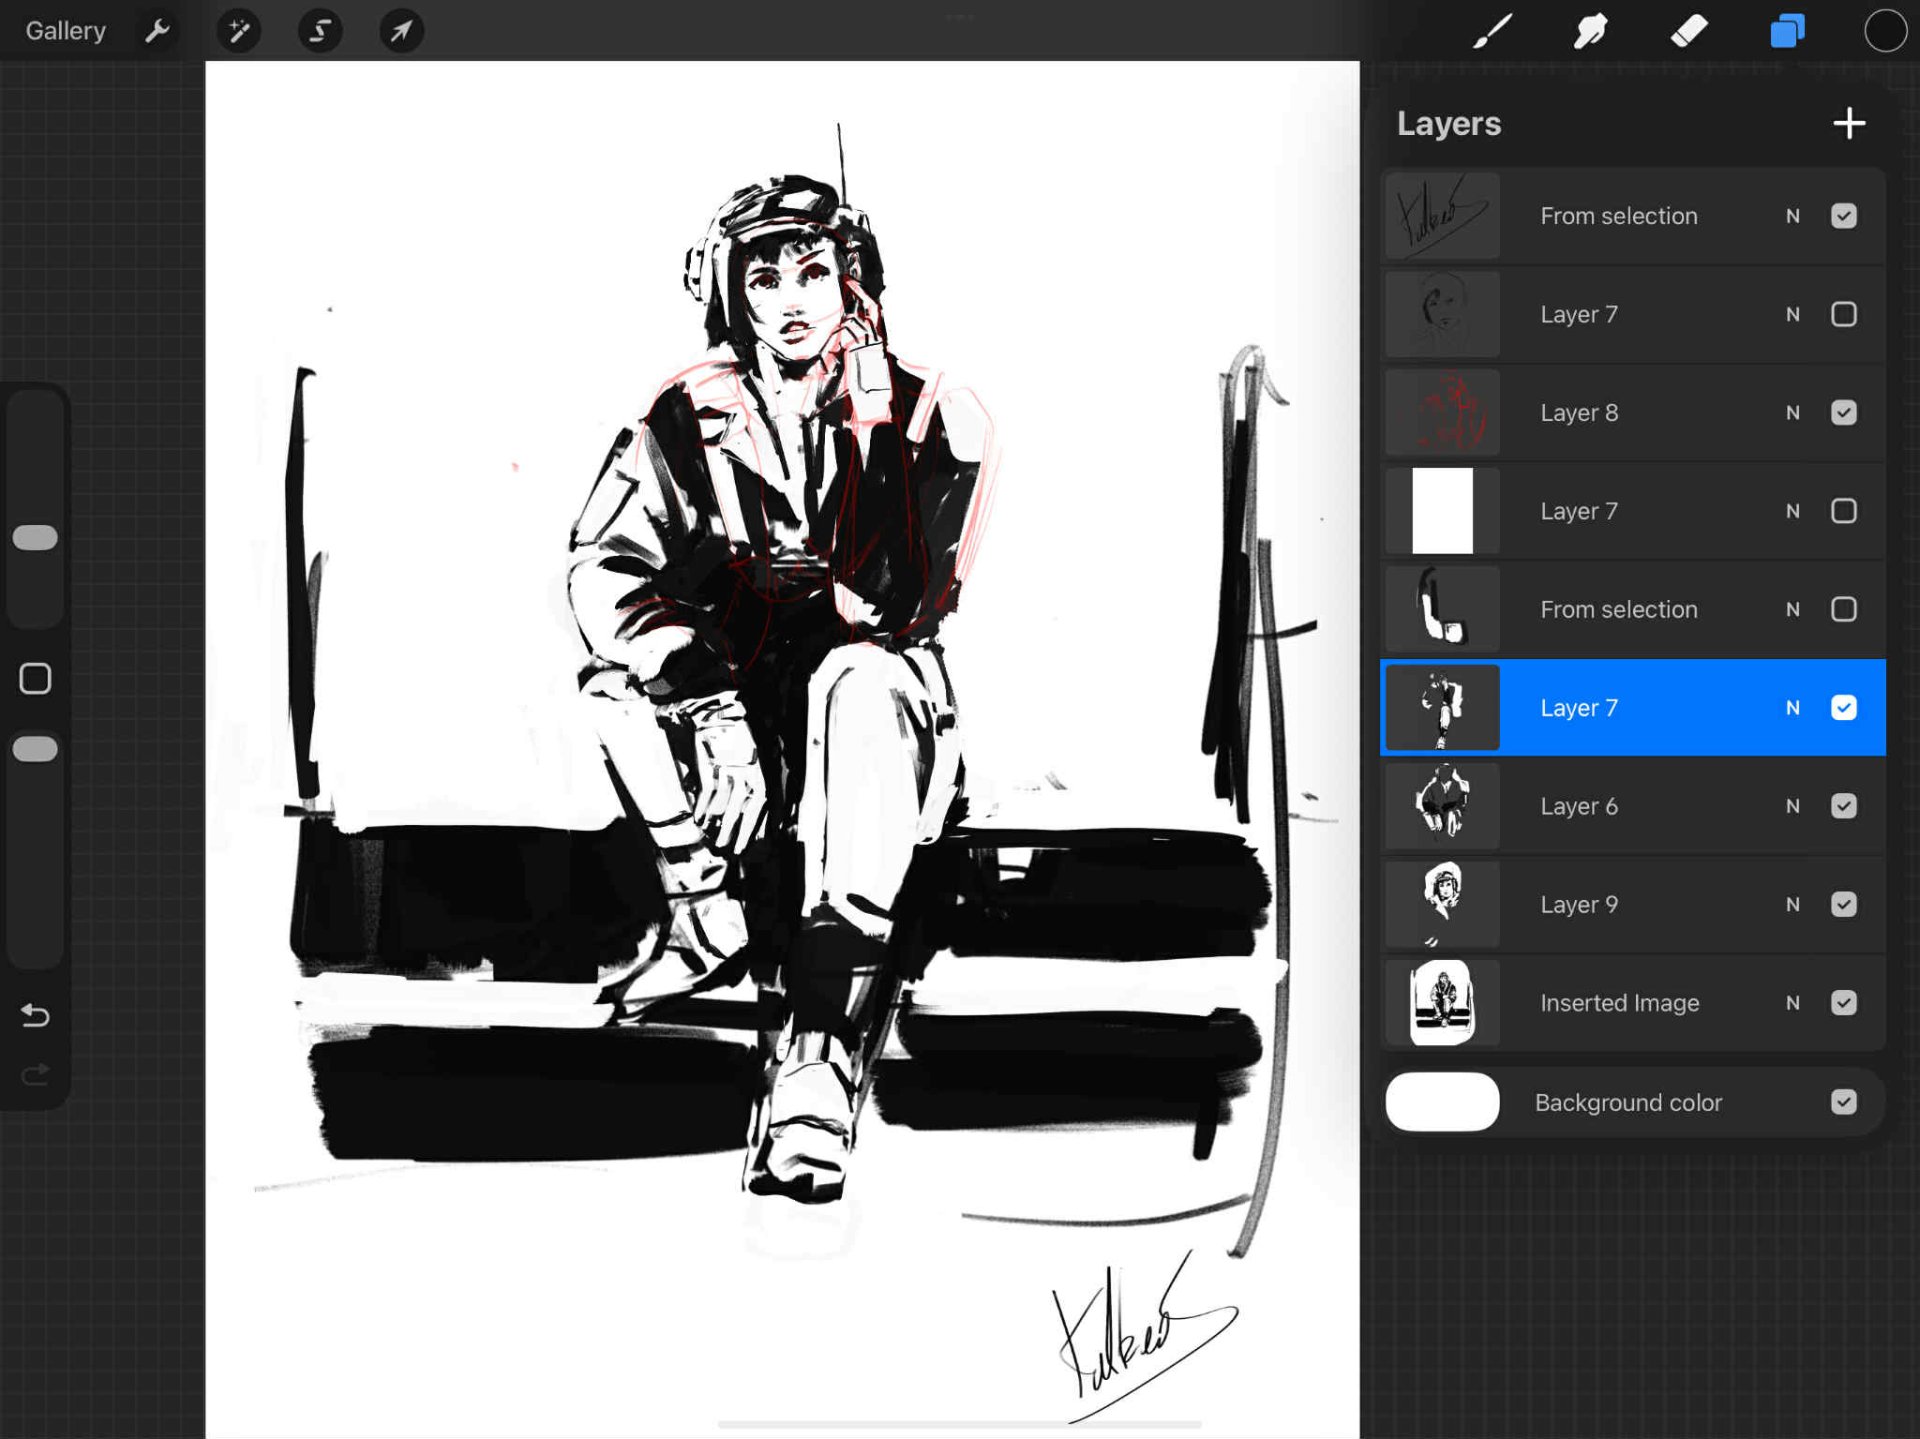Viewport: 1920px width, 1439px height.
Task: Choose the Smudge finger tool
Action: coord(1590,31)
